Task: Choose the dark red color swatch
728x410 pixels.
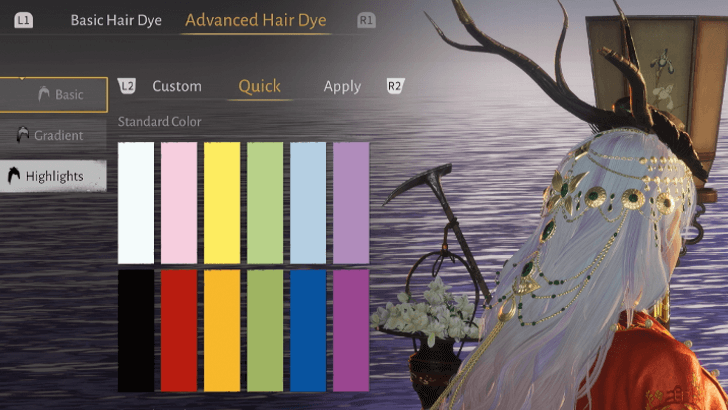Action: pyautogui.click(x=179, y=330)
